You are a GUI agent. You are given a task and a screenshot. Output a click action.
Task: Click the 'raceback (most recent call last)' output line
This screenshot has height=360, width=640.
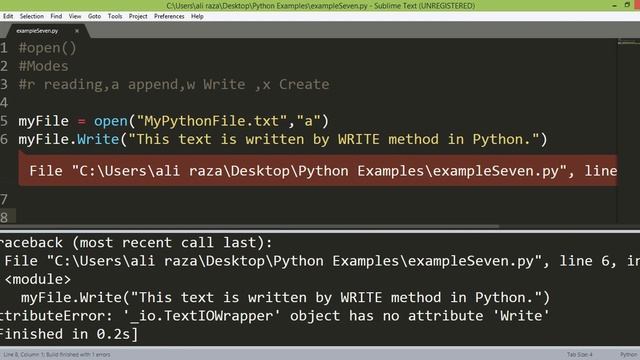(x=136, y=243)
